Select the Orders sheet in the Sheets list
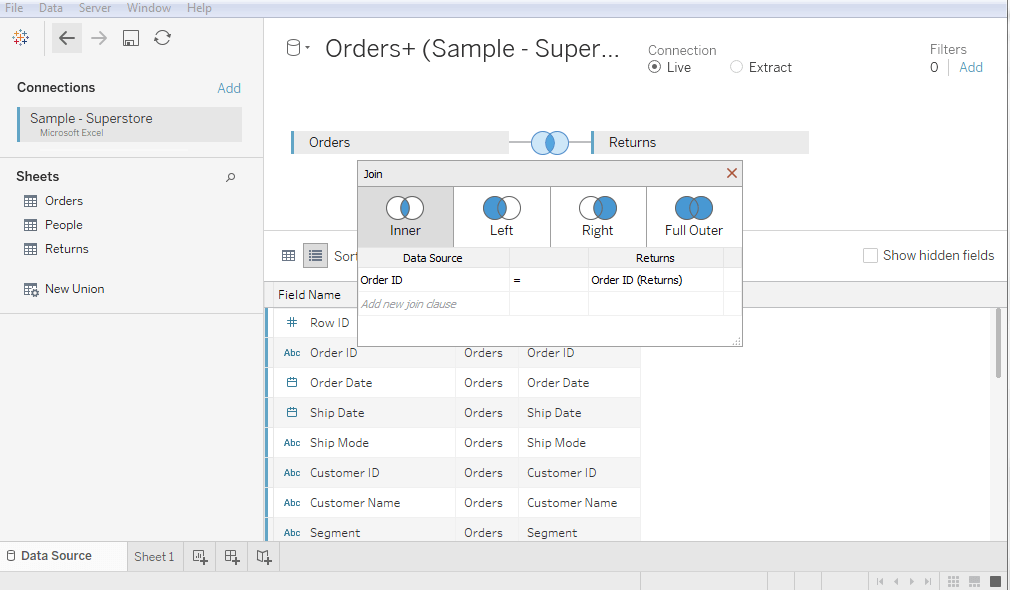The image size is (1010, 590). click(64, 201)
